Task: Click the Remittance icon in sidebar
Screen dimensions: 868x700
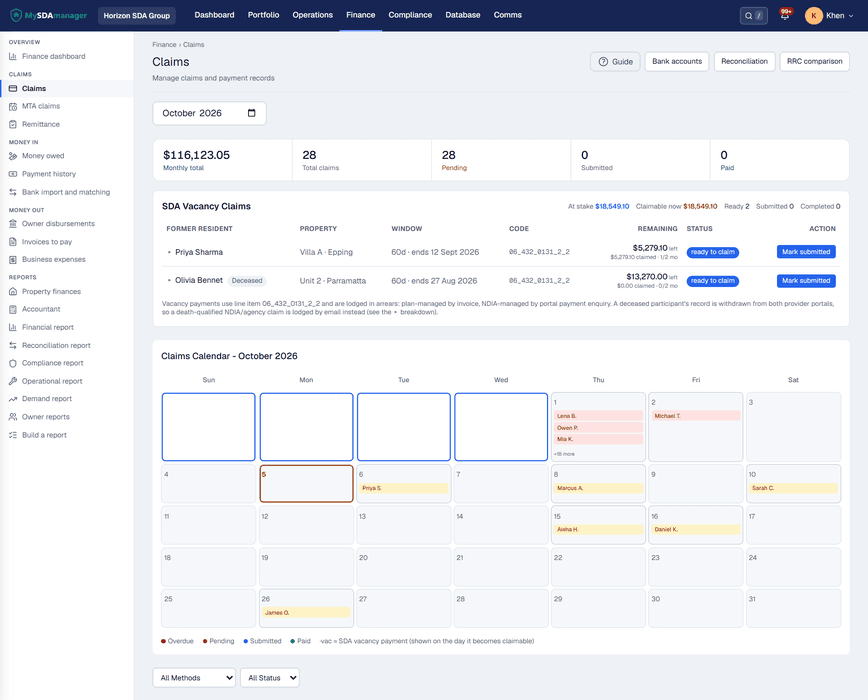Action: [13, 125]
